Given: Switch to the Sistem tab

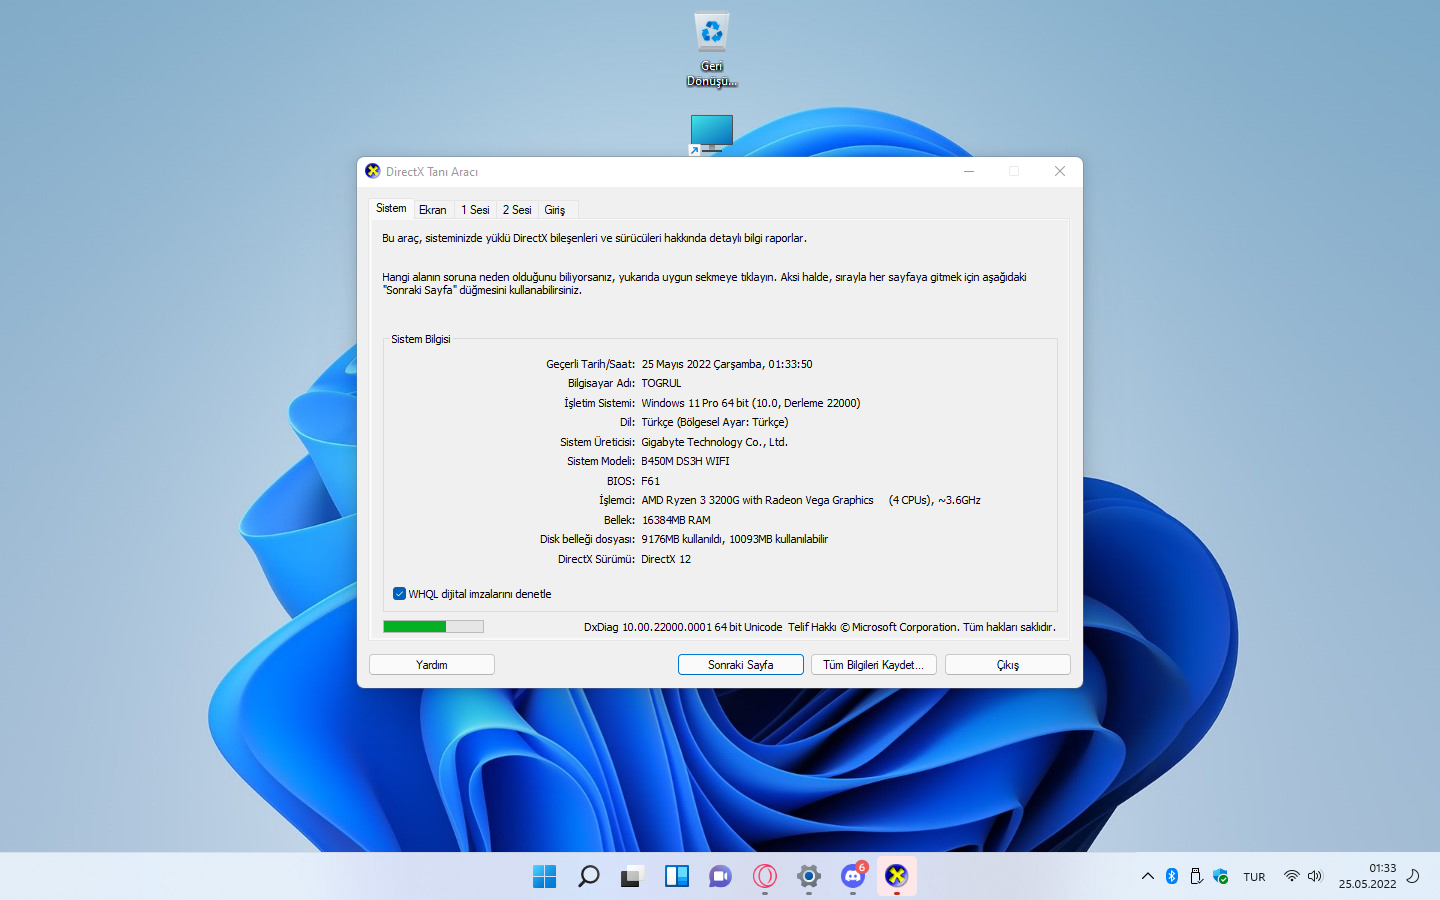Looking at the screenshot, I should (x=391, y=208).
